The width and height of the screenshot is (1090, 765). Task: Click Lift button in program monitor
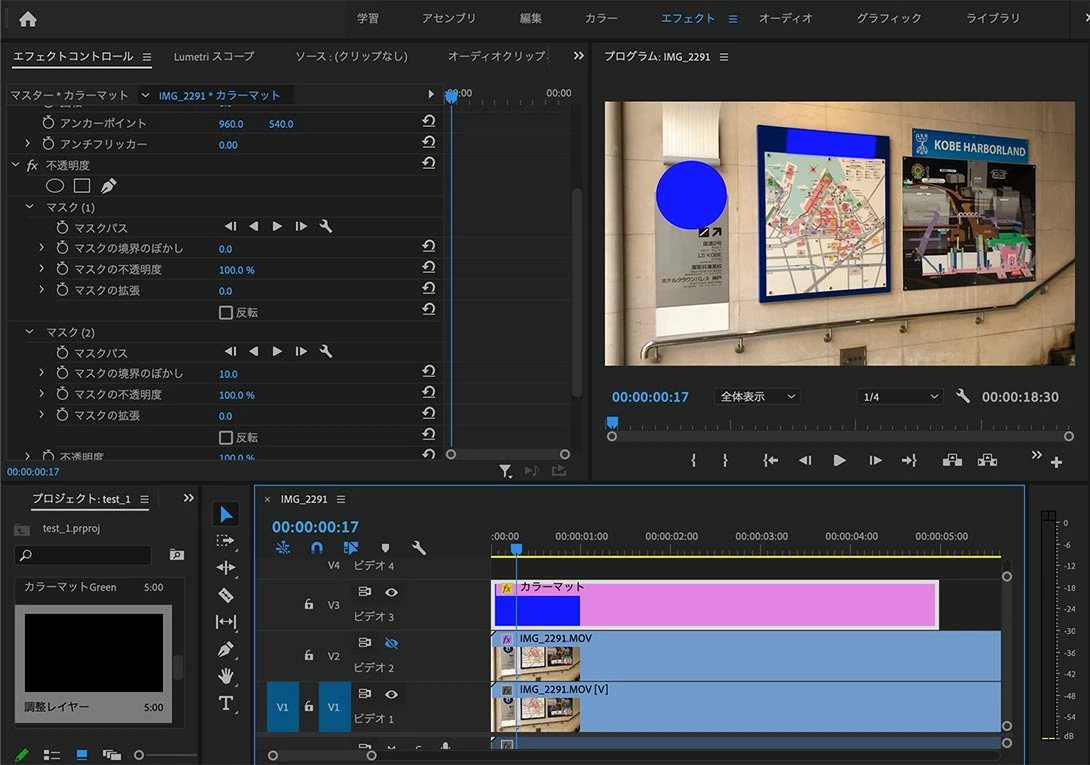pyautogui.click(x=952, y=460)
